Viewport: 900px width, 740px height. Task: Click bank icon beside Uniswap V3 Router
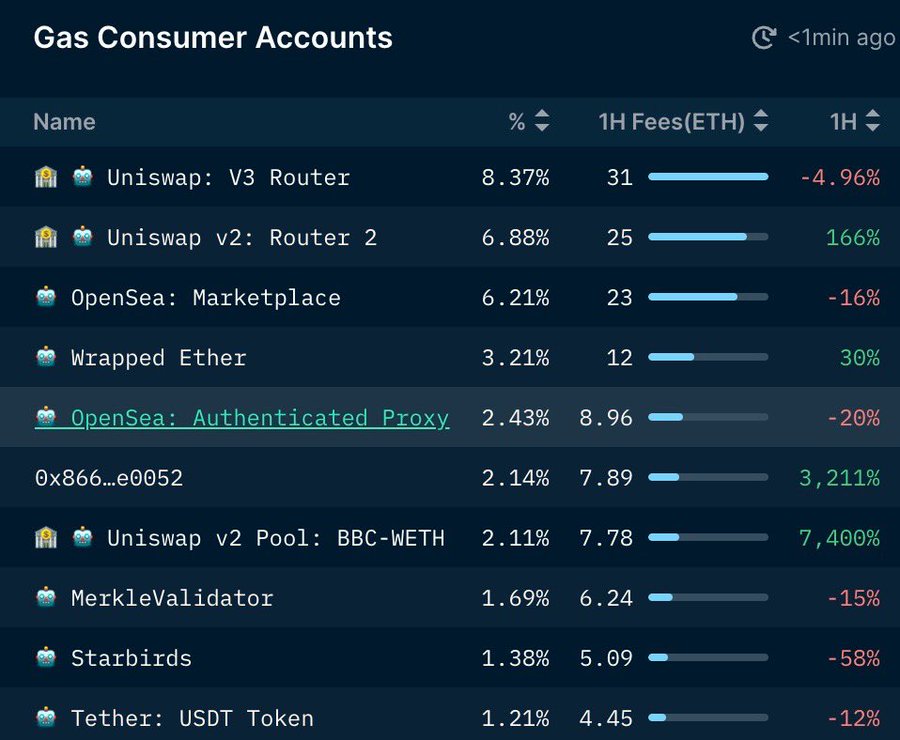click(46, 178)
